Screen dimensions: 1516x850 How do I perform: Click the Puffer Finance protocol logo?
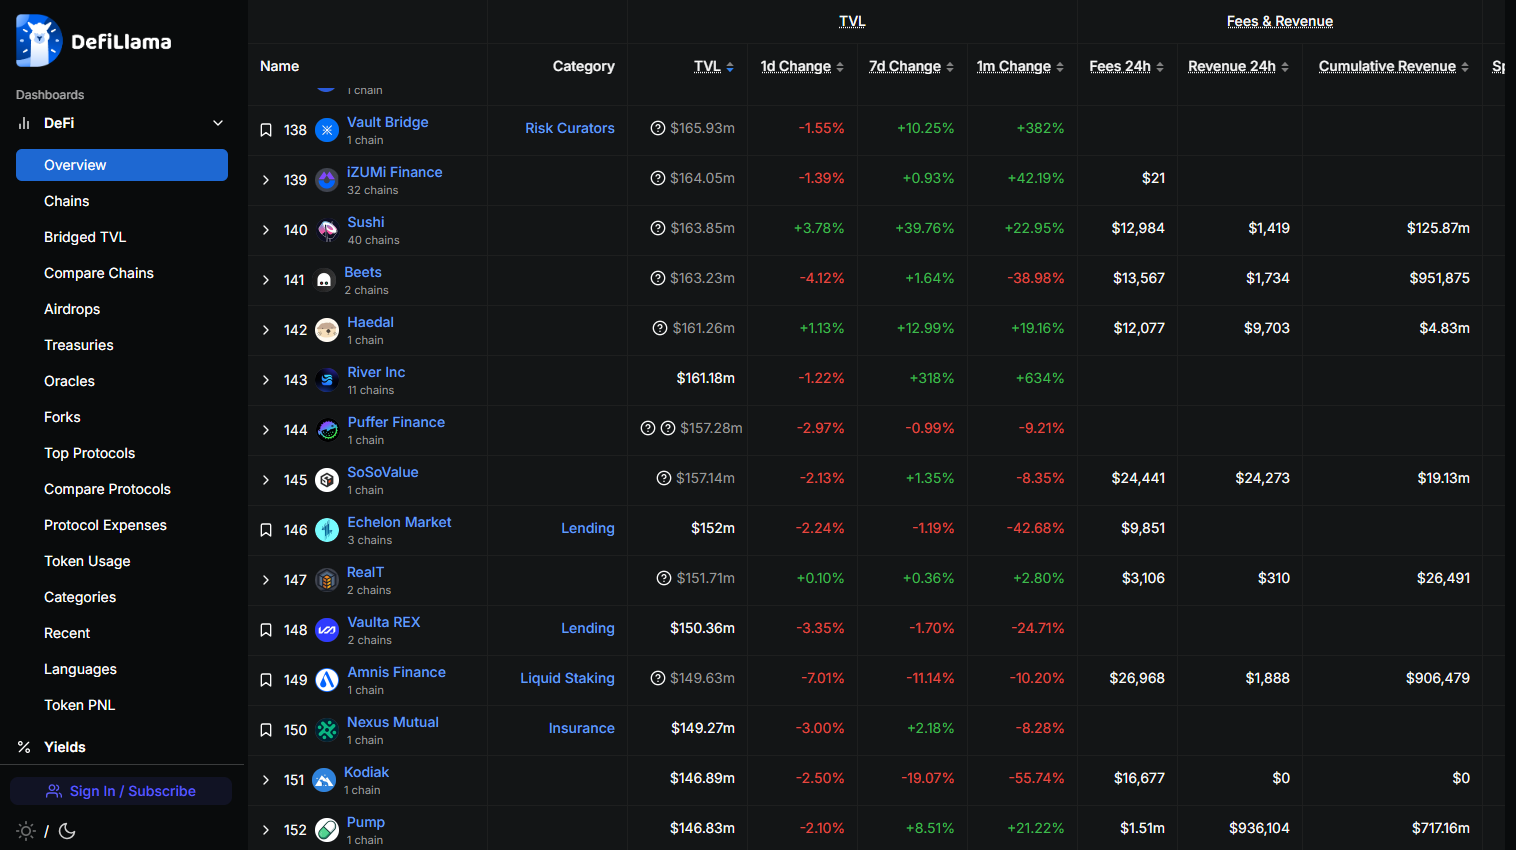coord(327,430)
